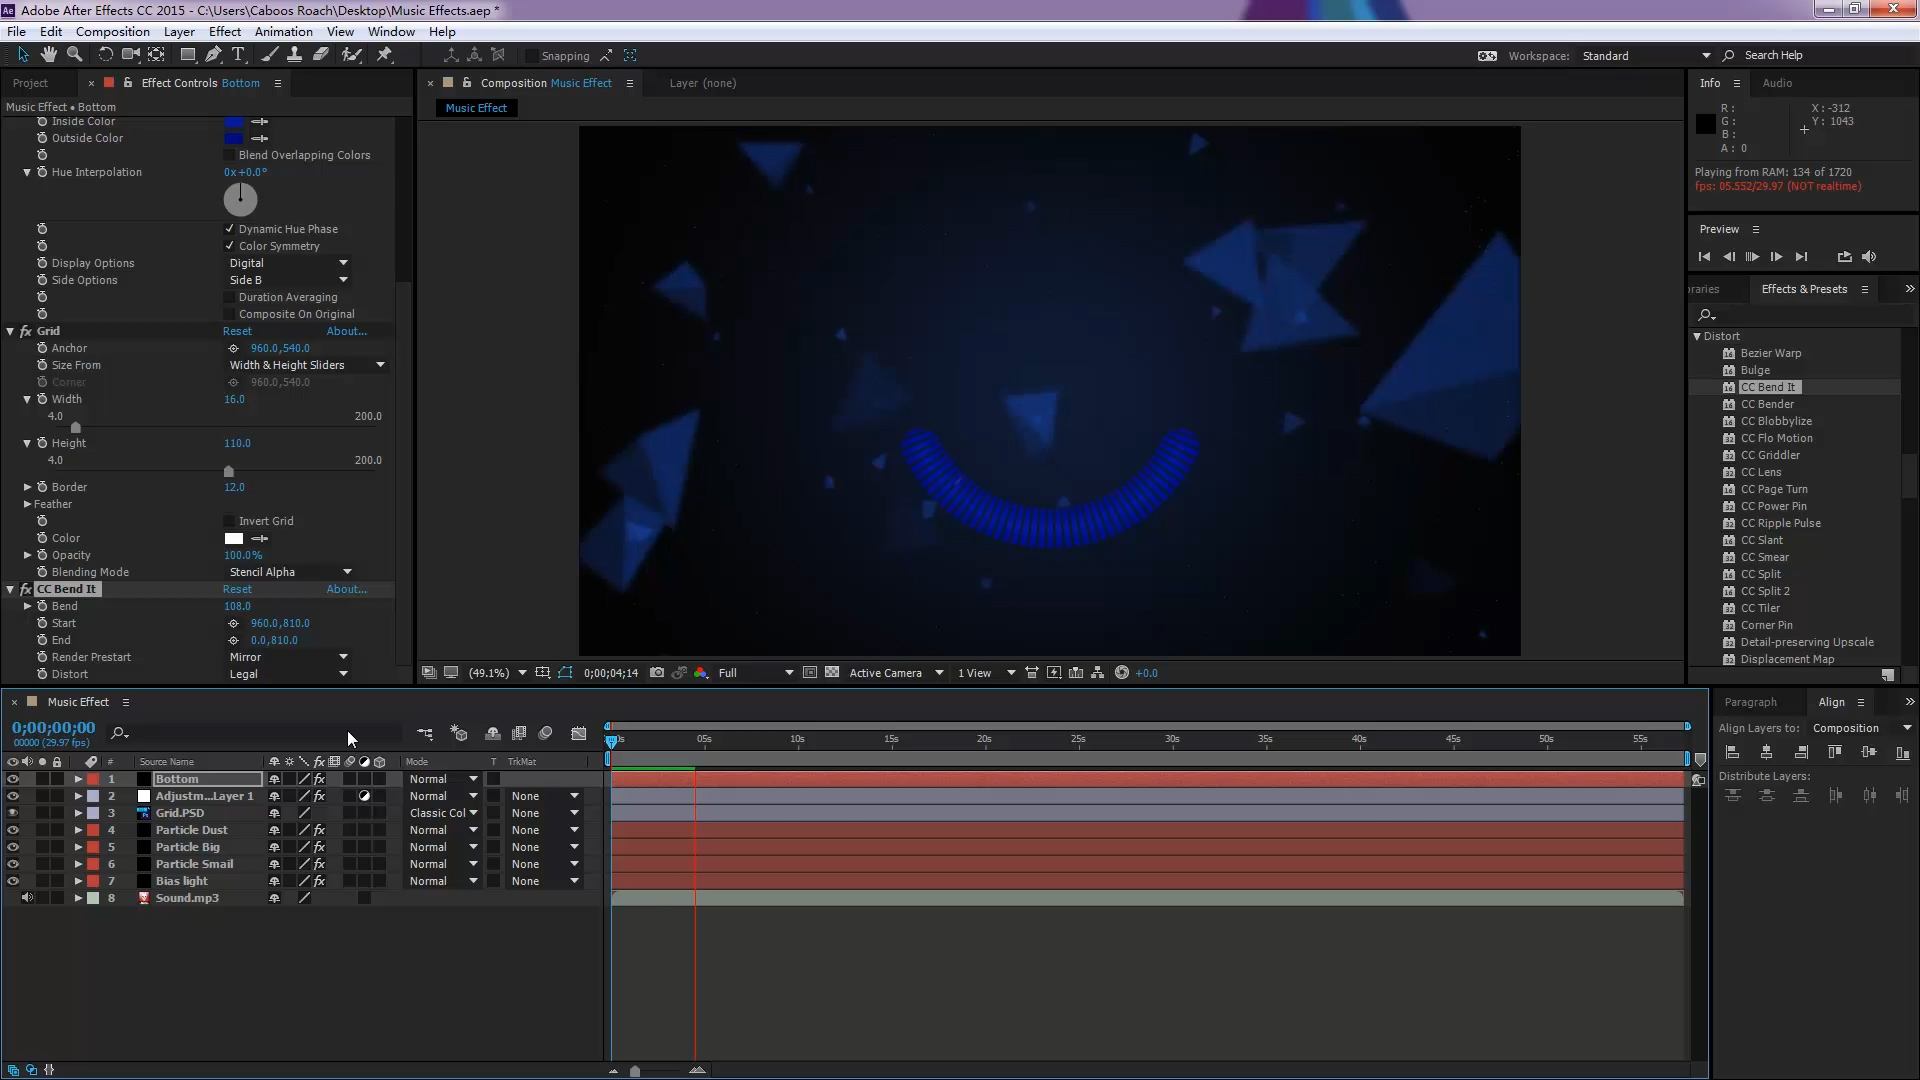Uncheck the Dynamic Hue Phase option
Viewport: 1920px width, 1080px height.
pyautogui.click(x=230, y=229)
